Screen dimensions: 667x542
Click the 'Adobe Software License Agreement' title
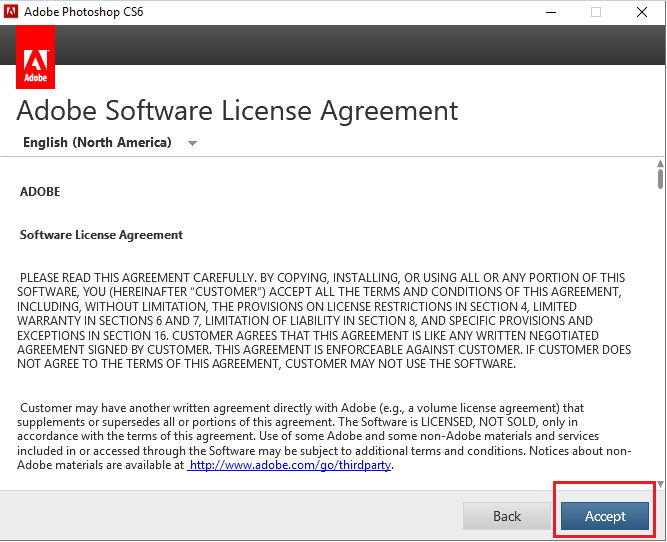(x=237, y=111)
